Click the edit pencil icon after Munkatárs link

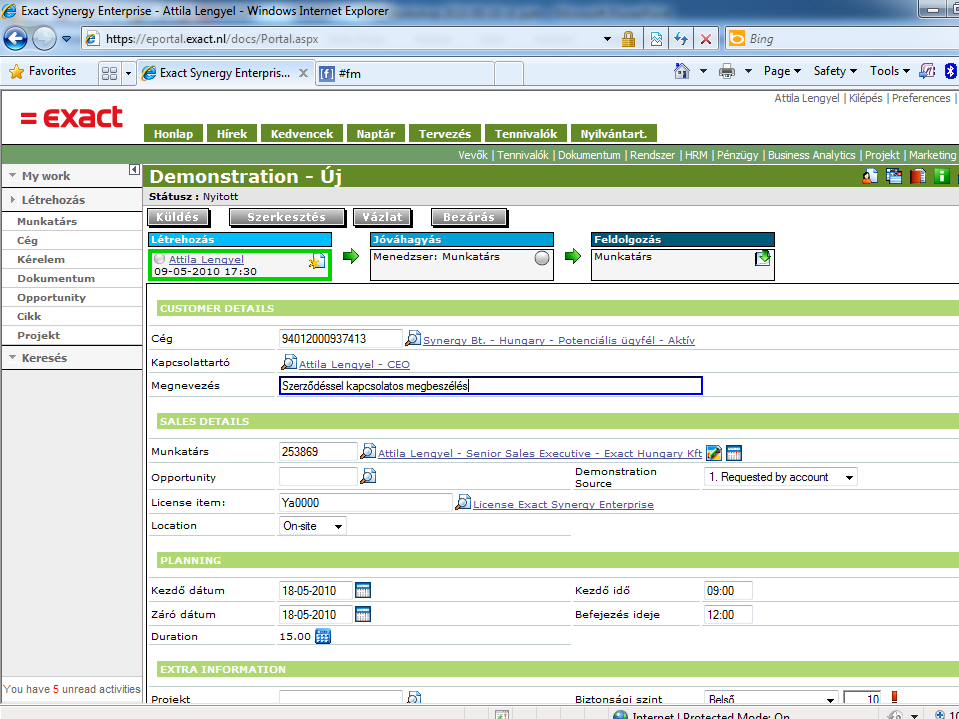pos(714,452)
